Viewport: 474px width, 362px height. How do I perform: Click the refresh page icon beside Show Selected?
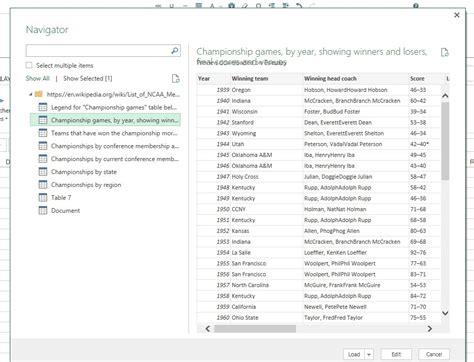point(175,78)
